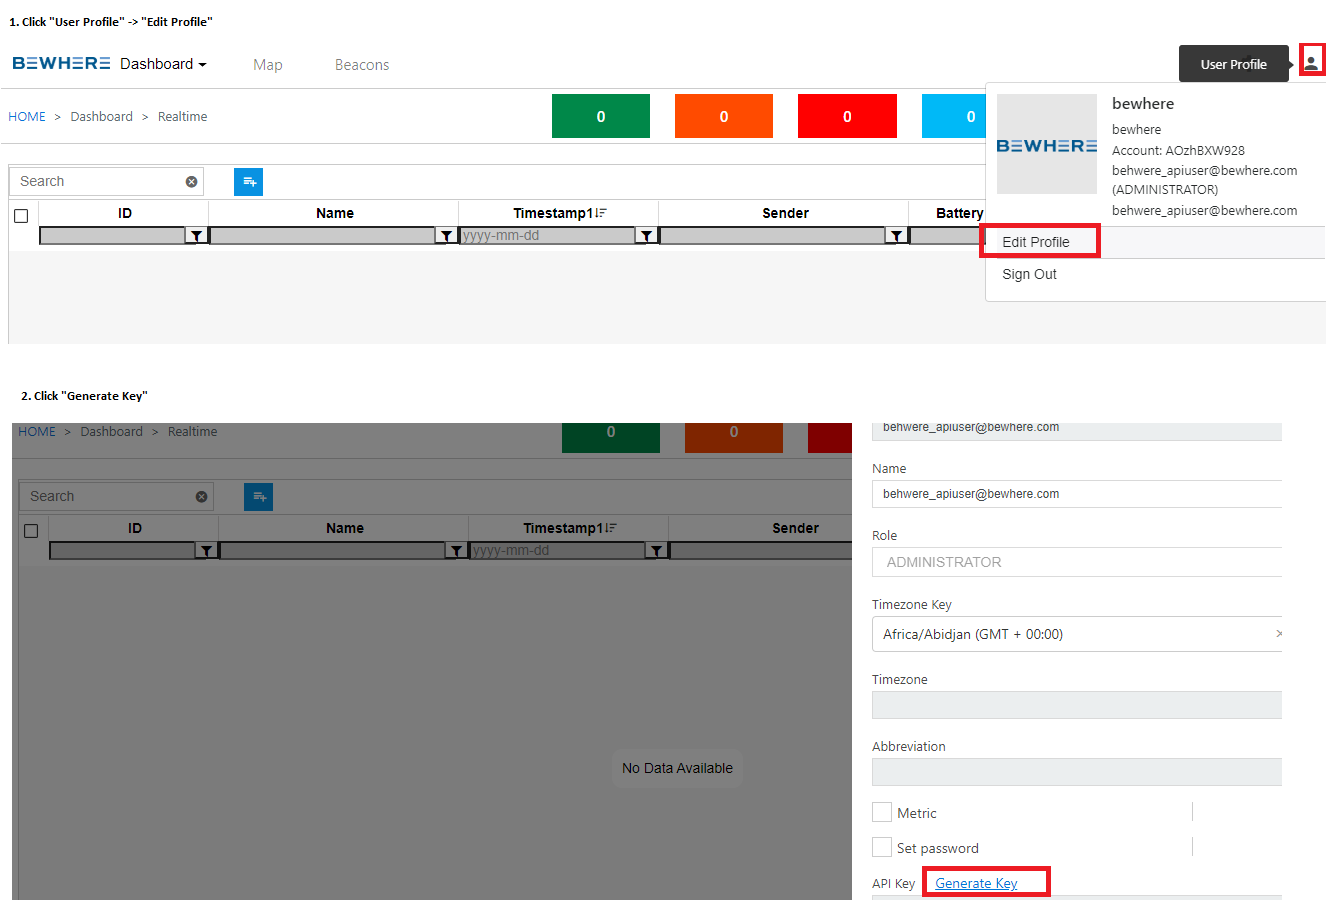Click the funnel filter icon on the Sender column

point(896,235)
